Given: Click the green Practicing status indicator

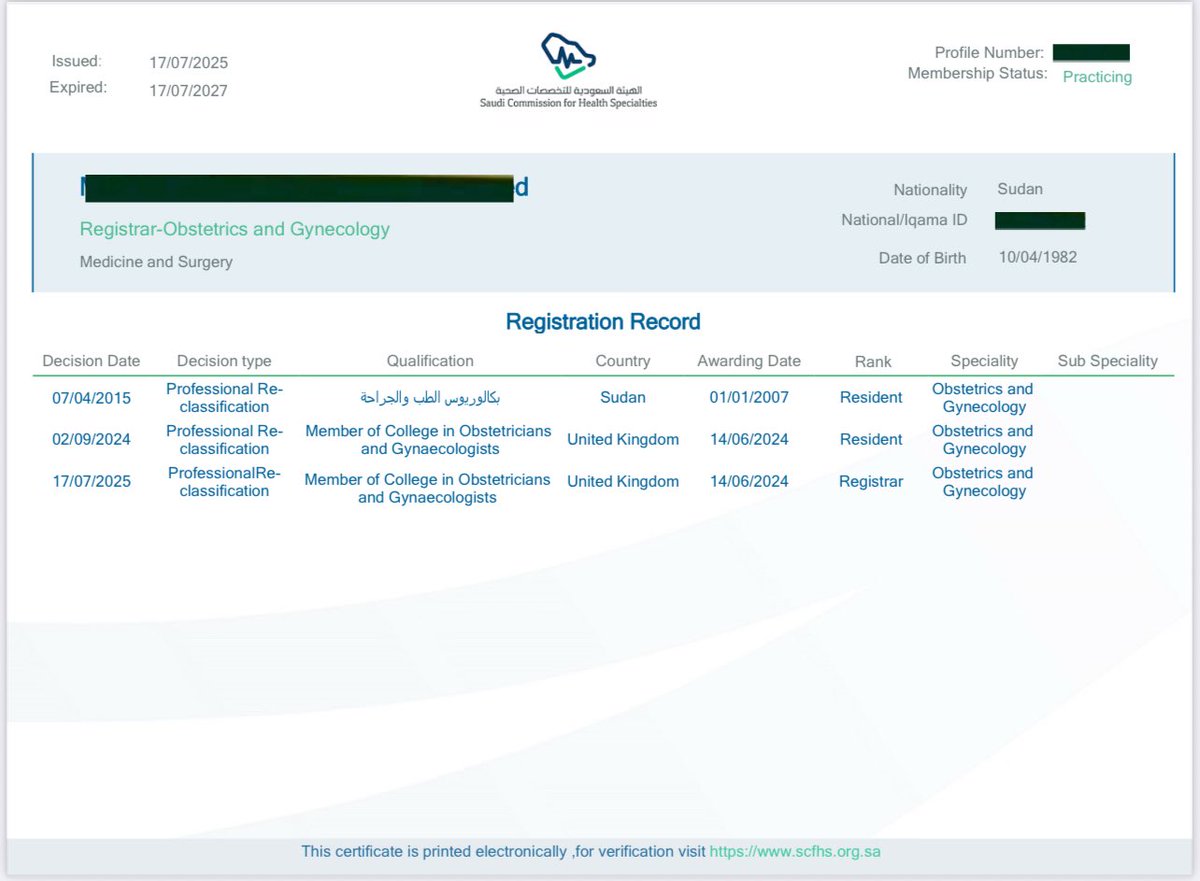Looking at the screenshot, I should [x=1097, y=77].
